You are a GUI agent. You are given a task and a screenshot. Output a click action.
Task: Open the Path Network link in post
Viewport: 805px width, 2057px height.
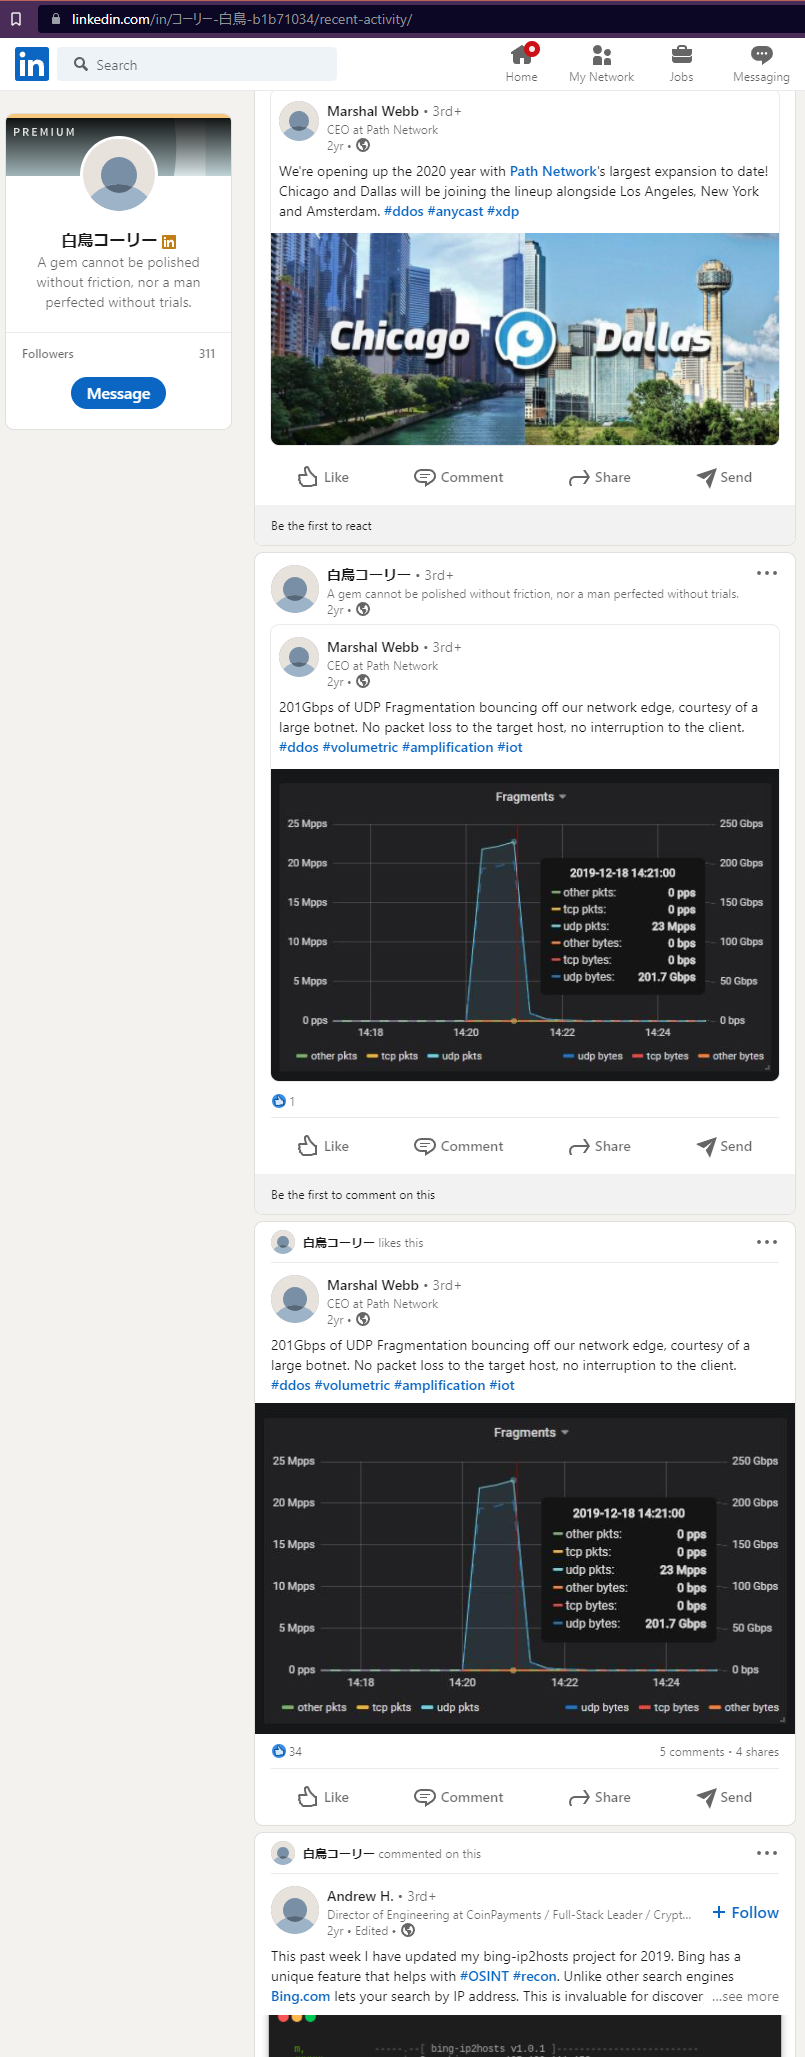(553, 171)
